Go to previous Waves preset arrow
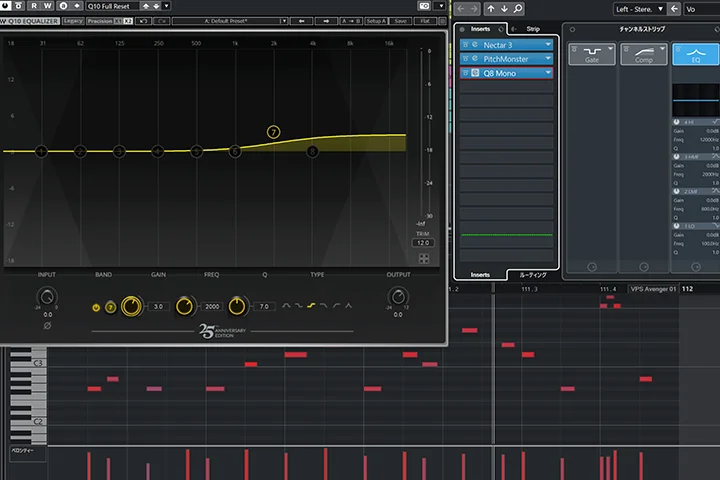The height and width of the screenshot is (480, 720). (301, 21)
